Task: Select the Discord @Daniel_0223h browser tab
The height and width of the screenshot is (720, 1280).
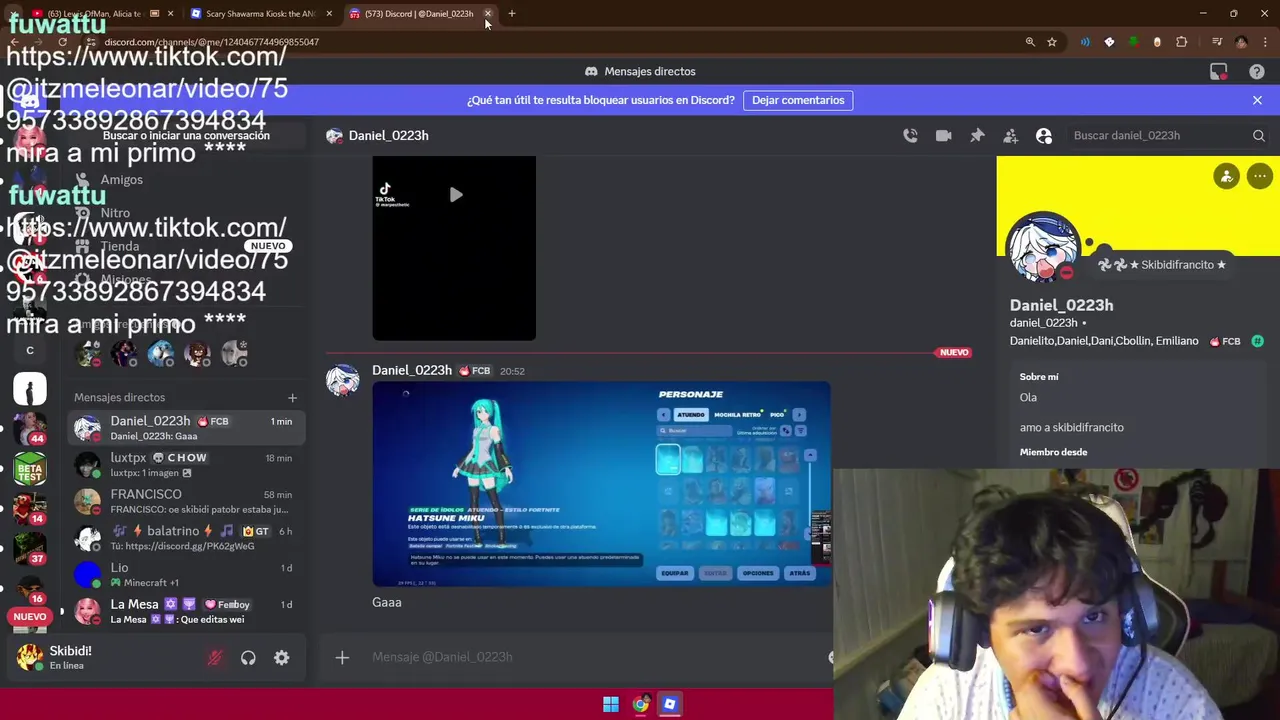Action: (x=418, y=14)
